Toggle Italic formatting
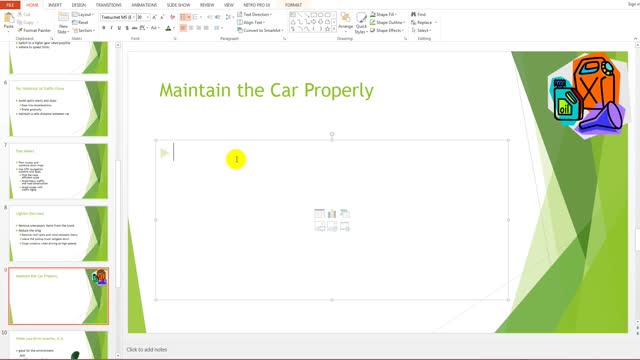This screenshot has height=360, width=640. [111, 28]
